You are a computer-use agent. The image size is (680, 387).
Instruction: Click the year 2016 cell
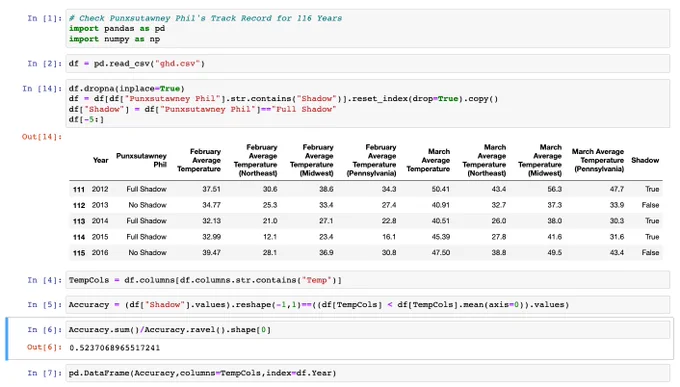(x=100, y=253)
